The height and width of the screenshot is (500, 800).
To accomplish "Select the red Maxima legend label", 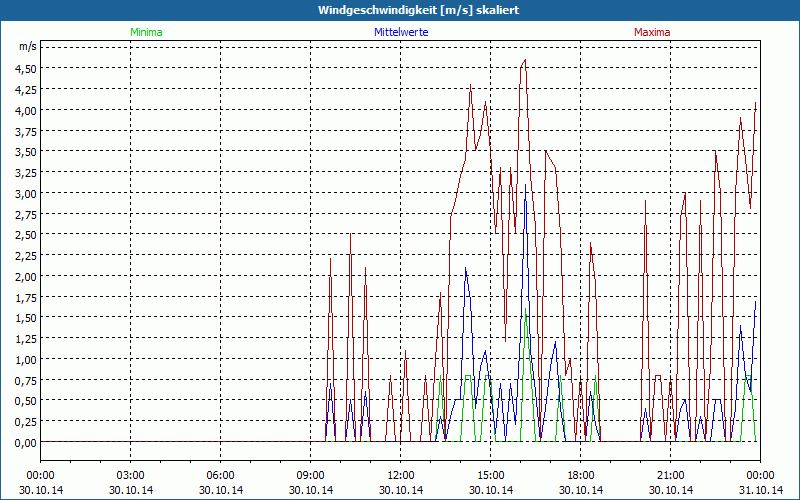I will [652, 32].
